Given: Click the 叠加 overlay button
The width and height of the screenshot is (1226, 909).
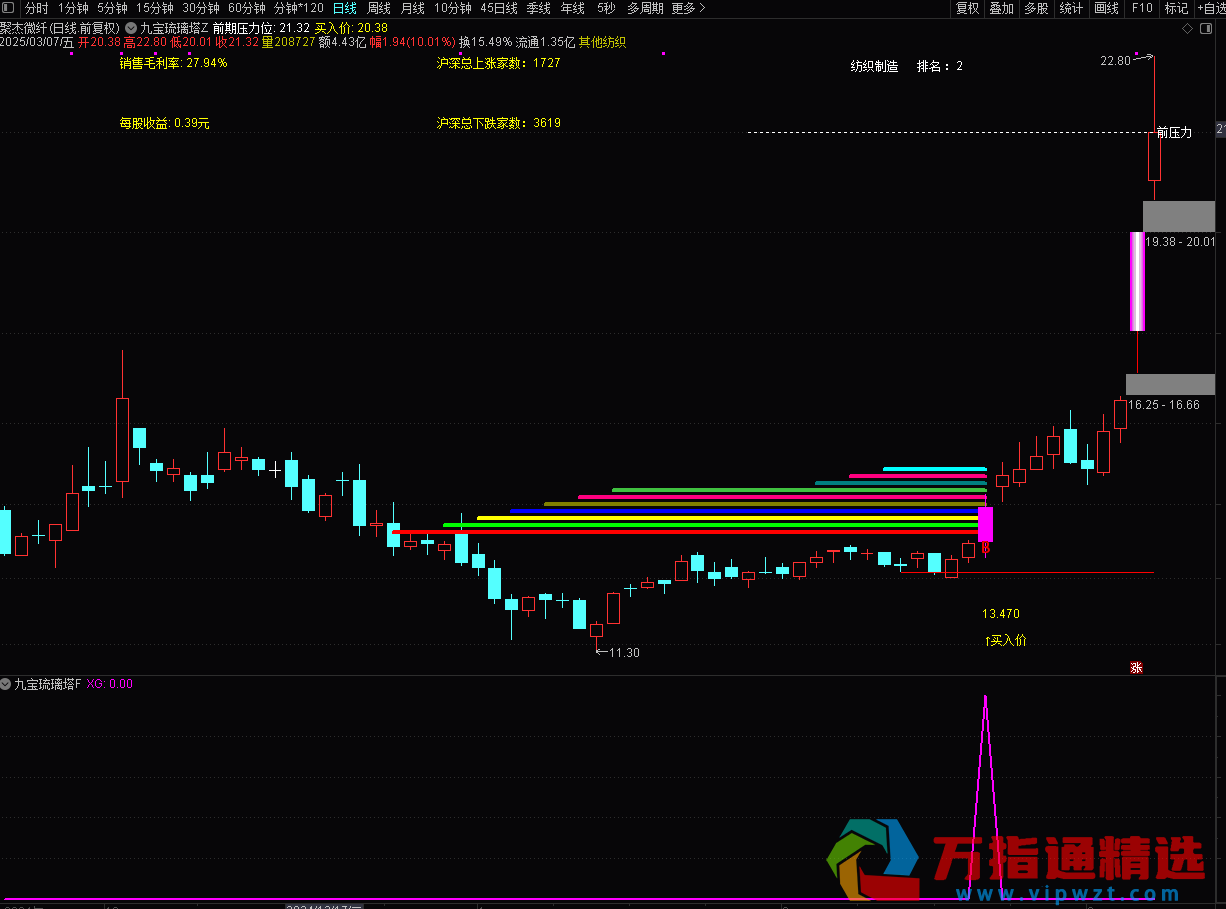Looking at the screenshot, I should pyautogui.click(x=1001, y=8).
